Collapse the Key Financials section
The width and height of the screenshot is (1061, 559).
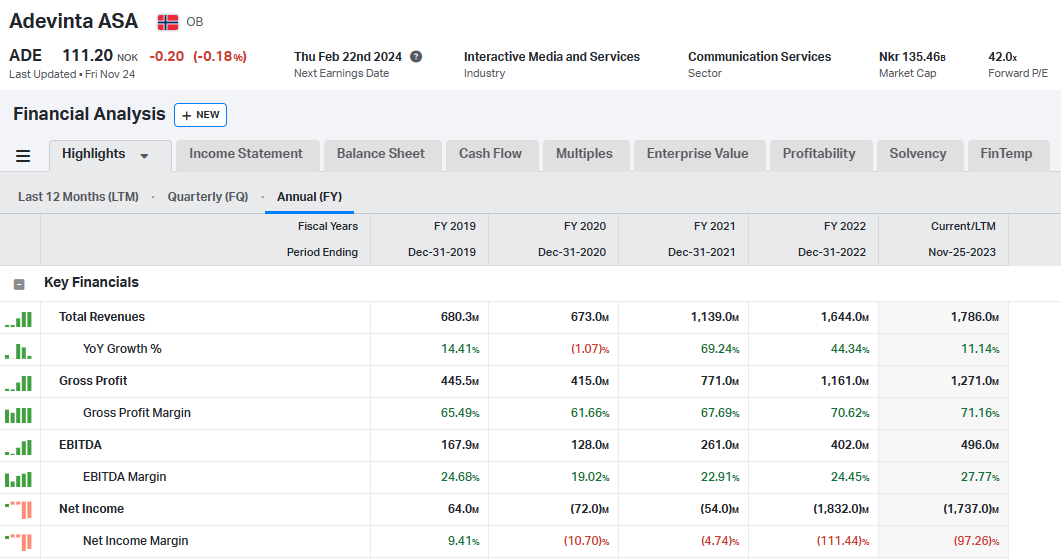(19, 284)
